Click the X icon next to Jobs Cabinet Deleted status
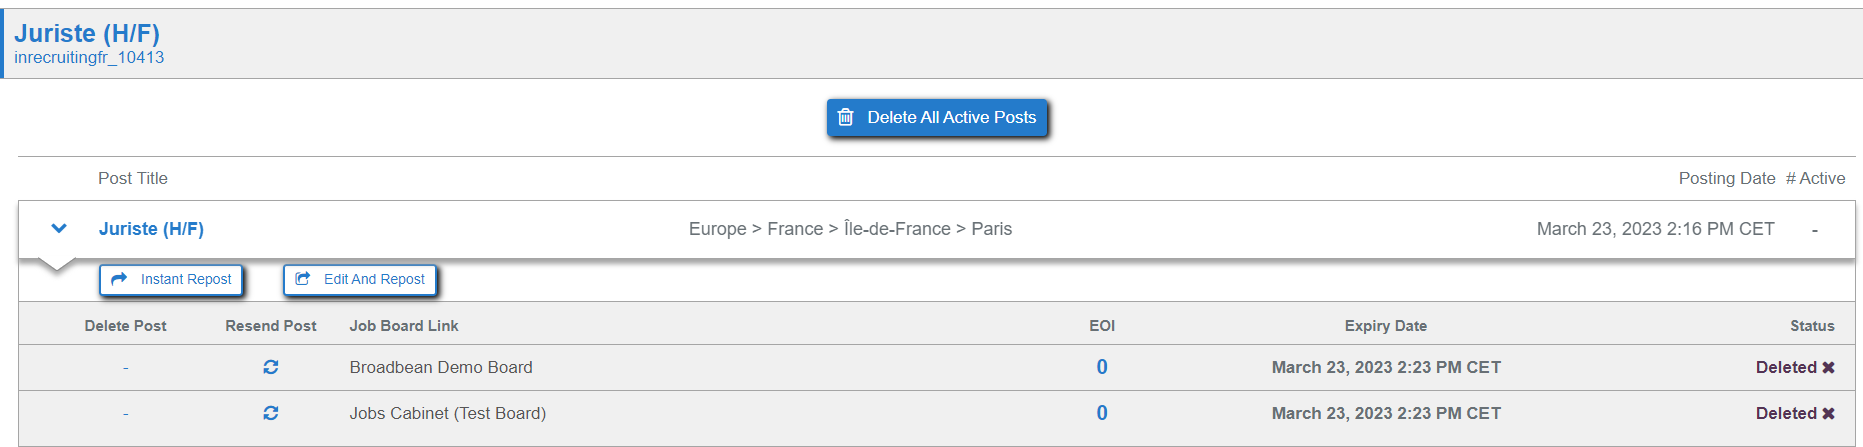The height and width of the screenshot is (447, 1863). [1828, 414]
